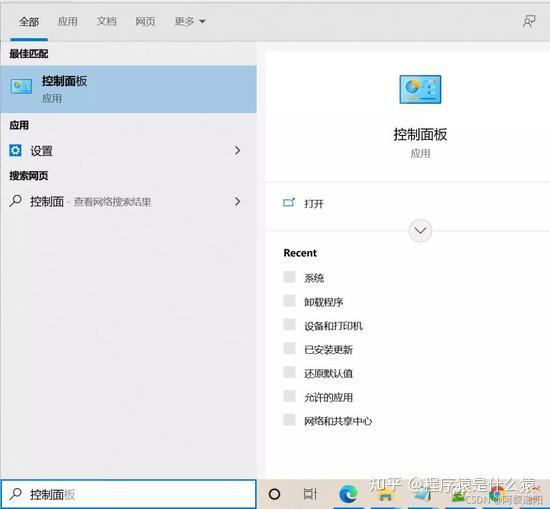The image size is (550, 509).
Task: Open Task View from the taskbar
Action: 310,494
